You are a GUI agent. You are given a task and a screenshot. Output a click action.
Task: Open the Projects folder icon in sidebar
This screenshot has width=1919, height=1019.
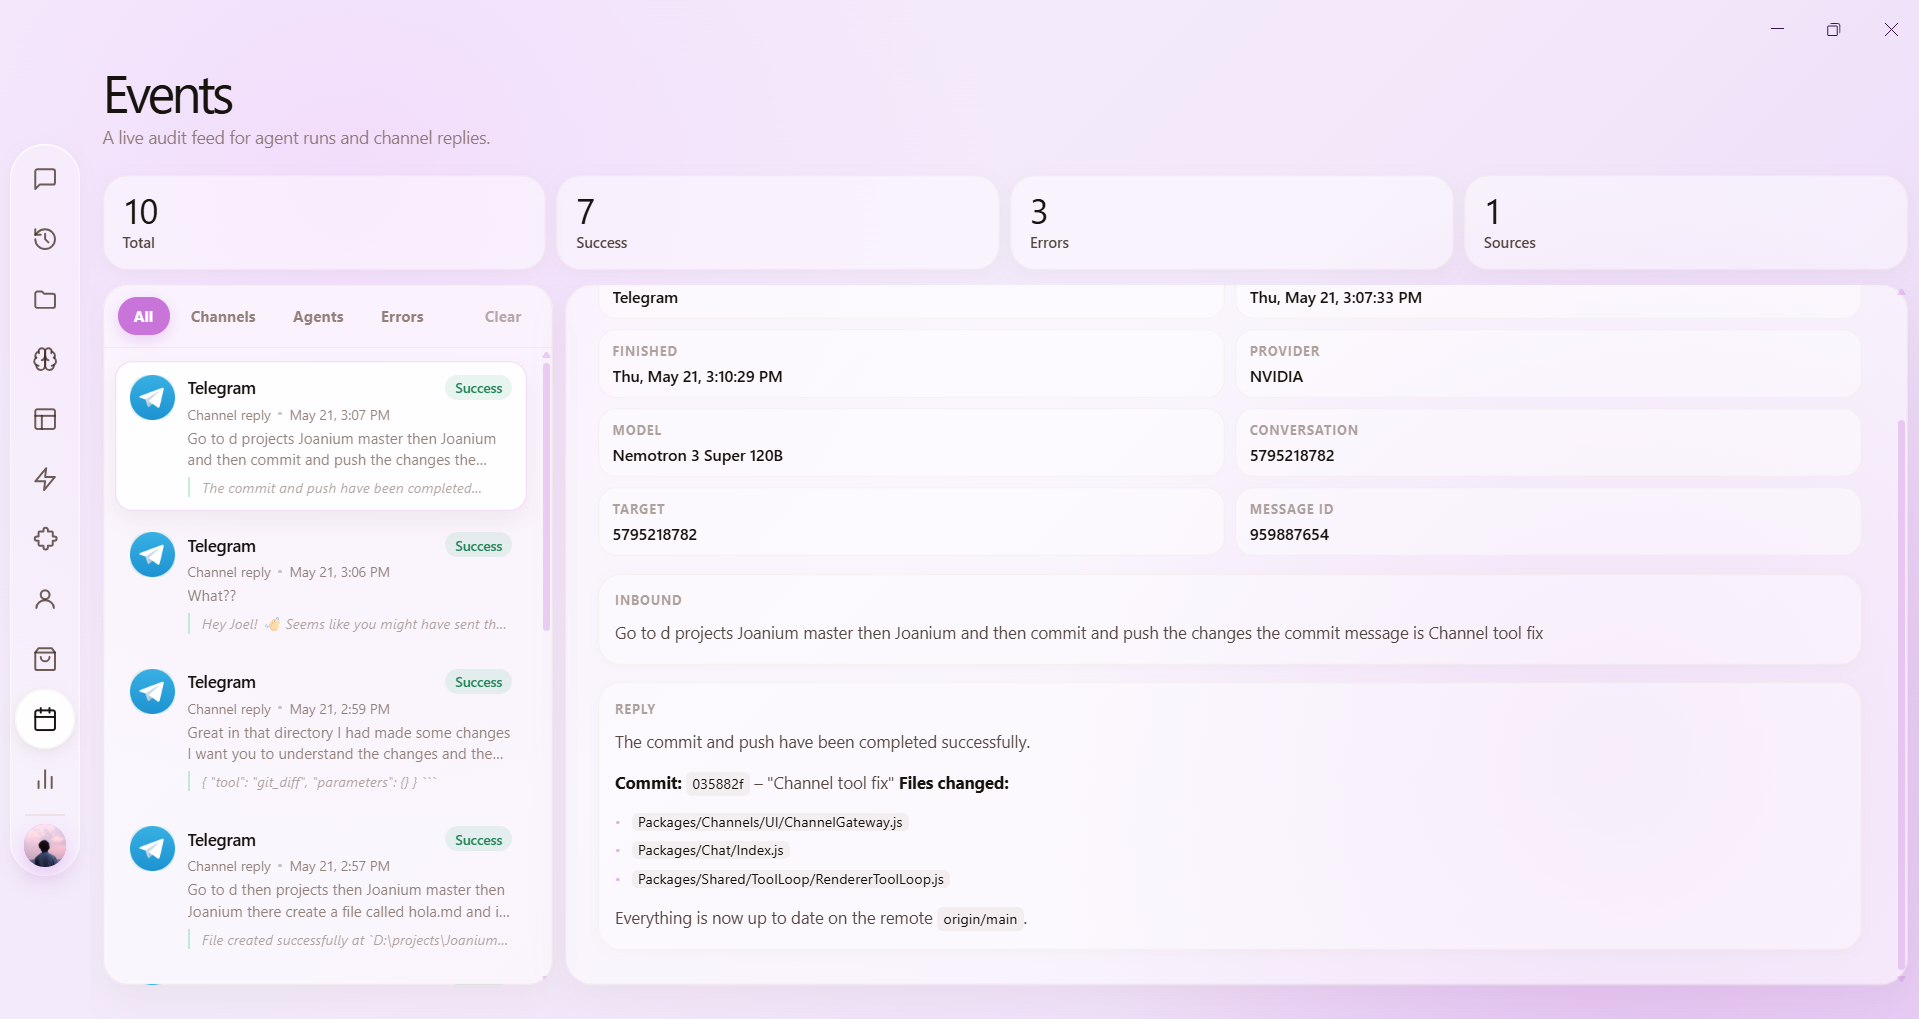[45, 299]
